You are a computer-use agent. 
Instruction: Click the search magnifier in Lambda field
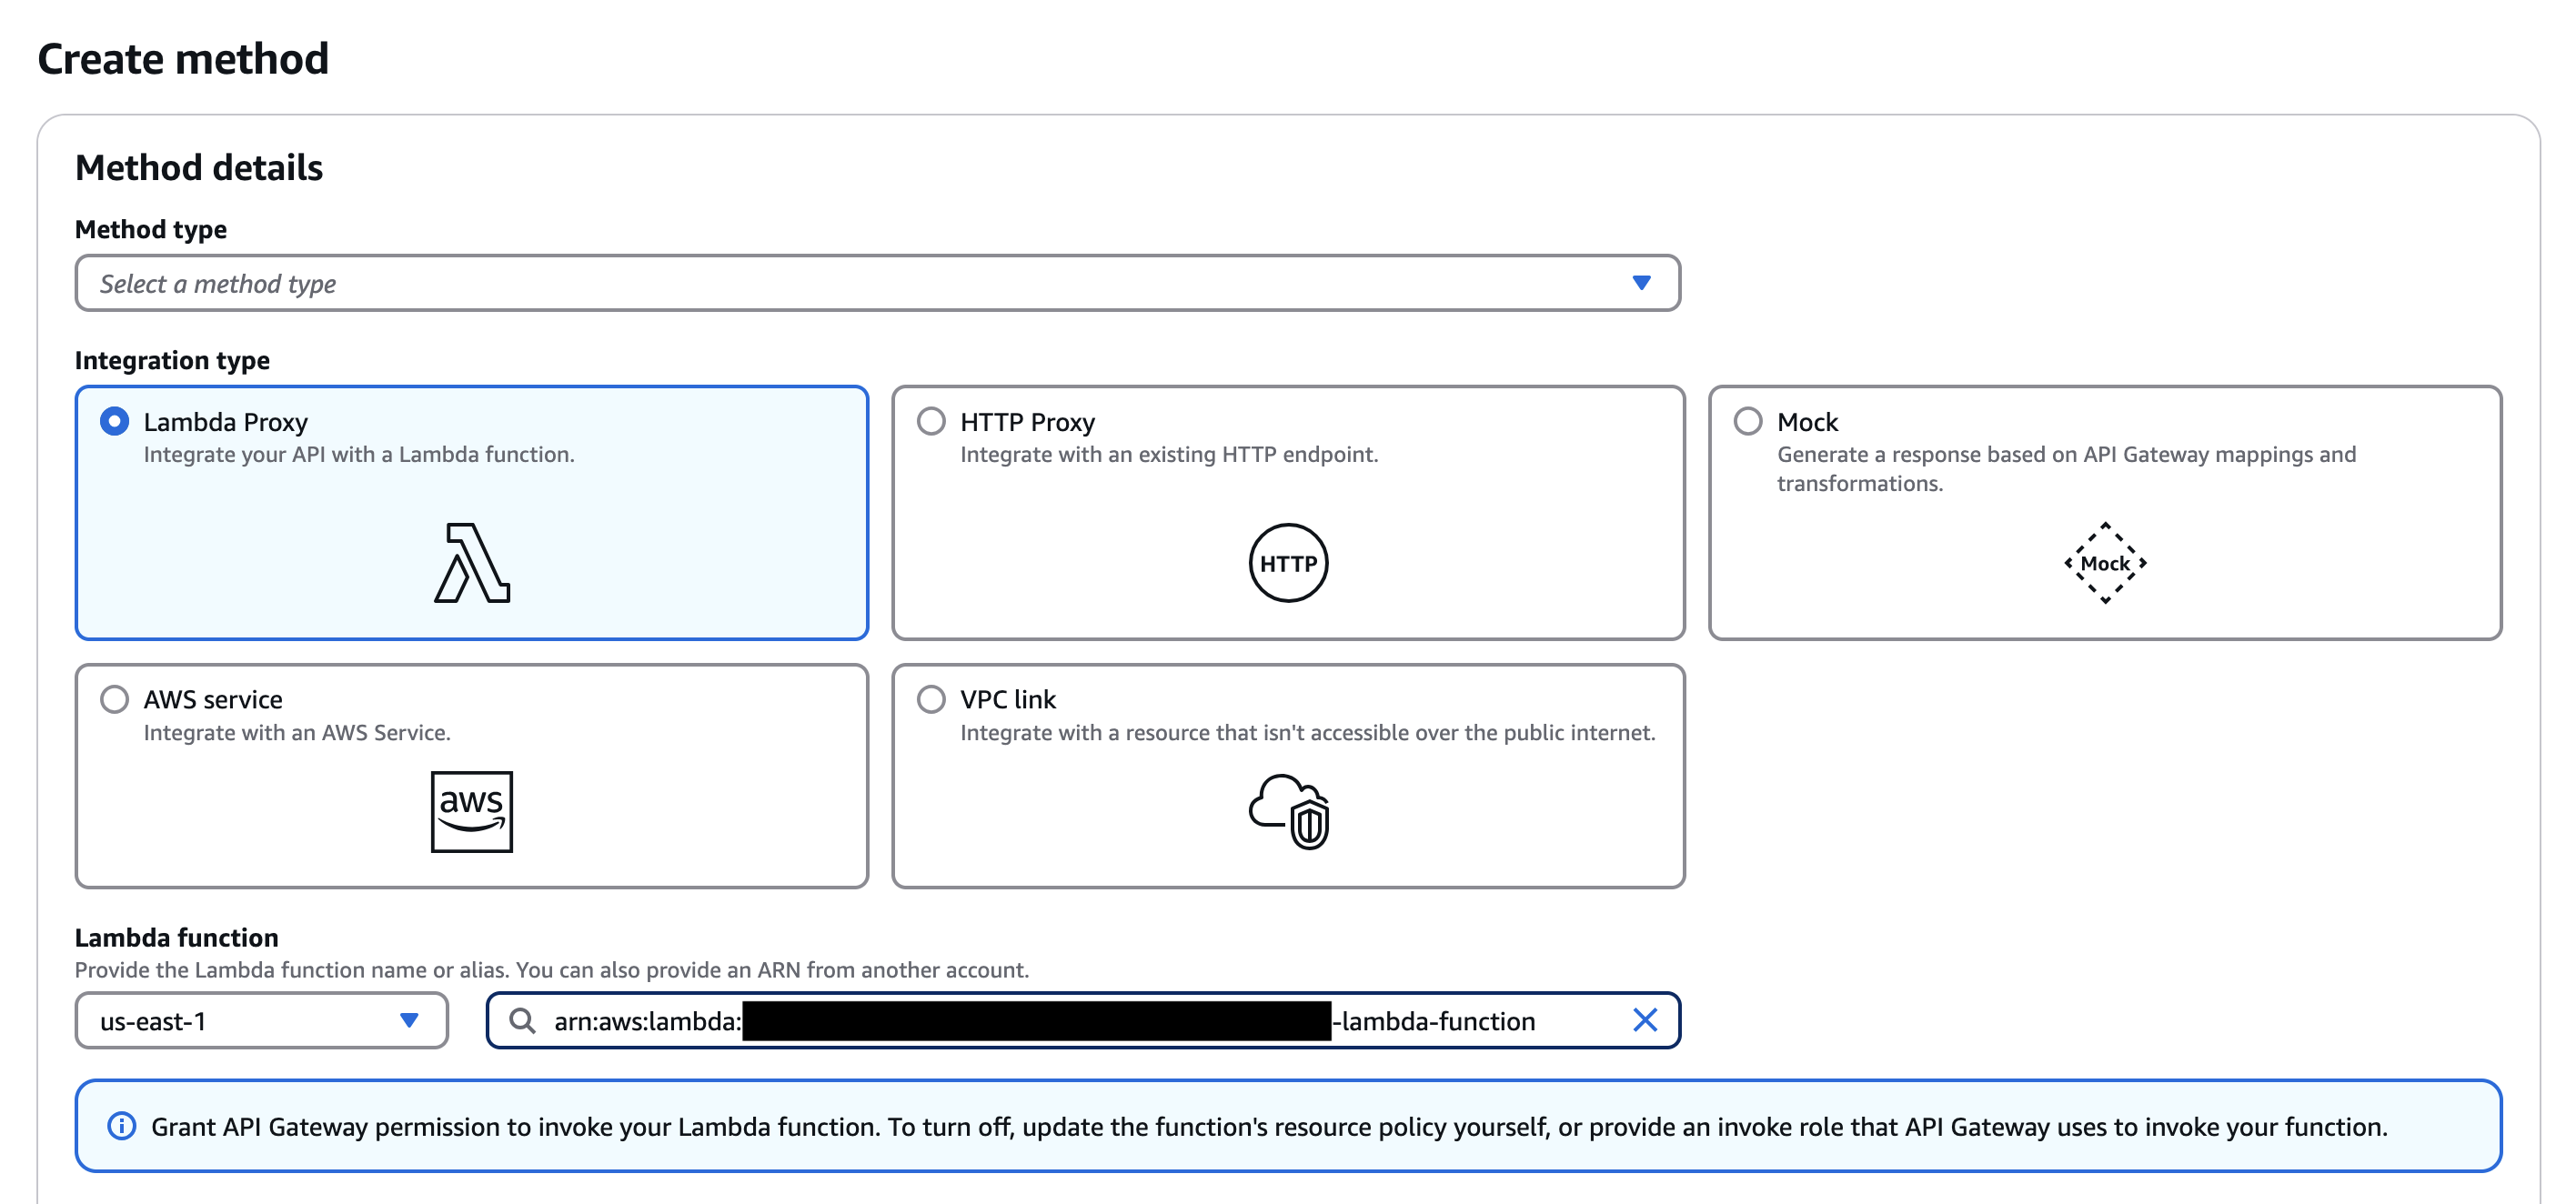point(522,1020)
